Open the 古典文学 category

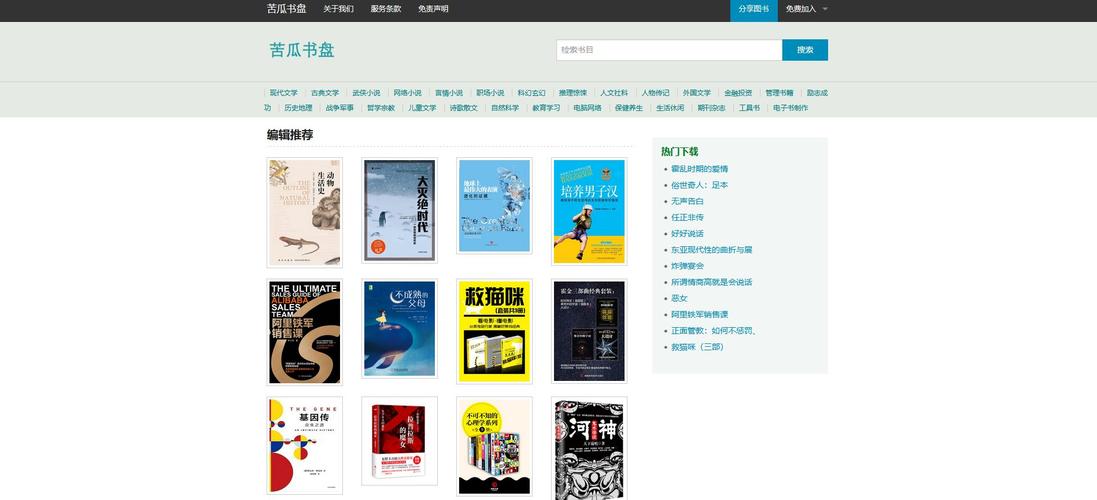[x=325, y=93]
